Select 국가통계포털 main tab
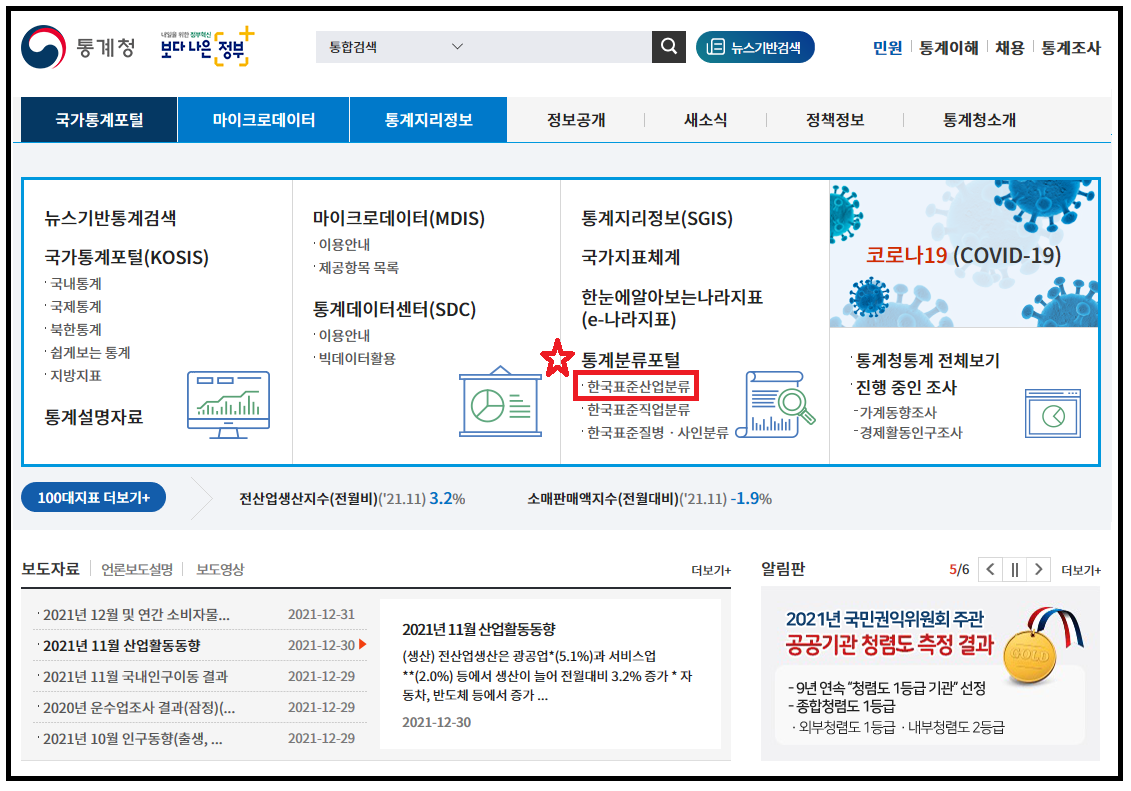1131x791 pixels. (x=99, y=120)
